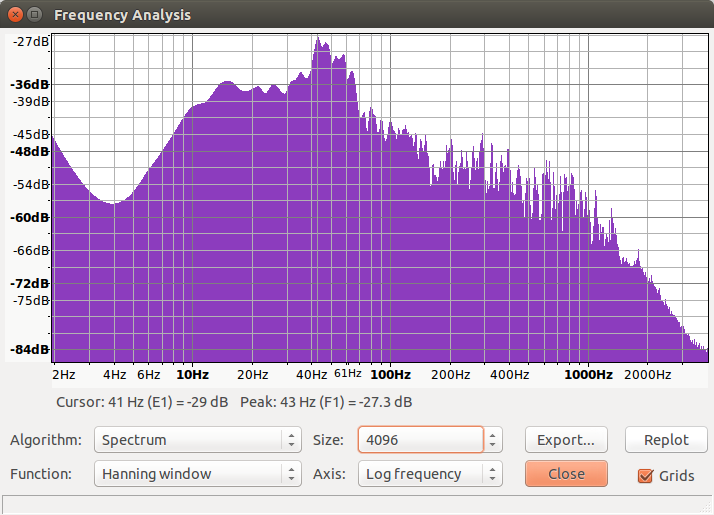Click the '-27dB' level axis label
The image size is (714, 515).
tap(31, 42)
